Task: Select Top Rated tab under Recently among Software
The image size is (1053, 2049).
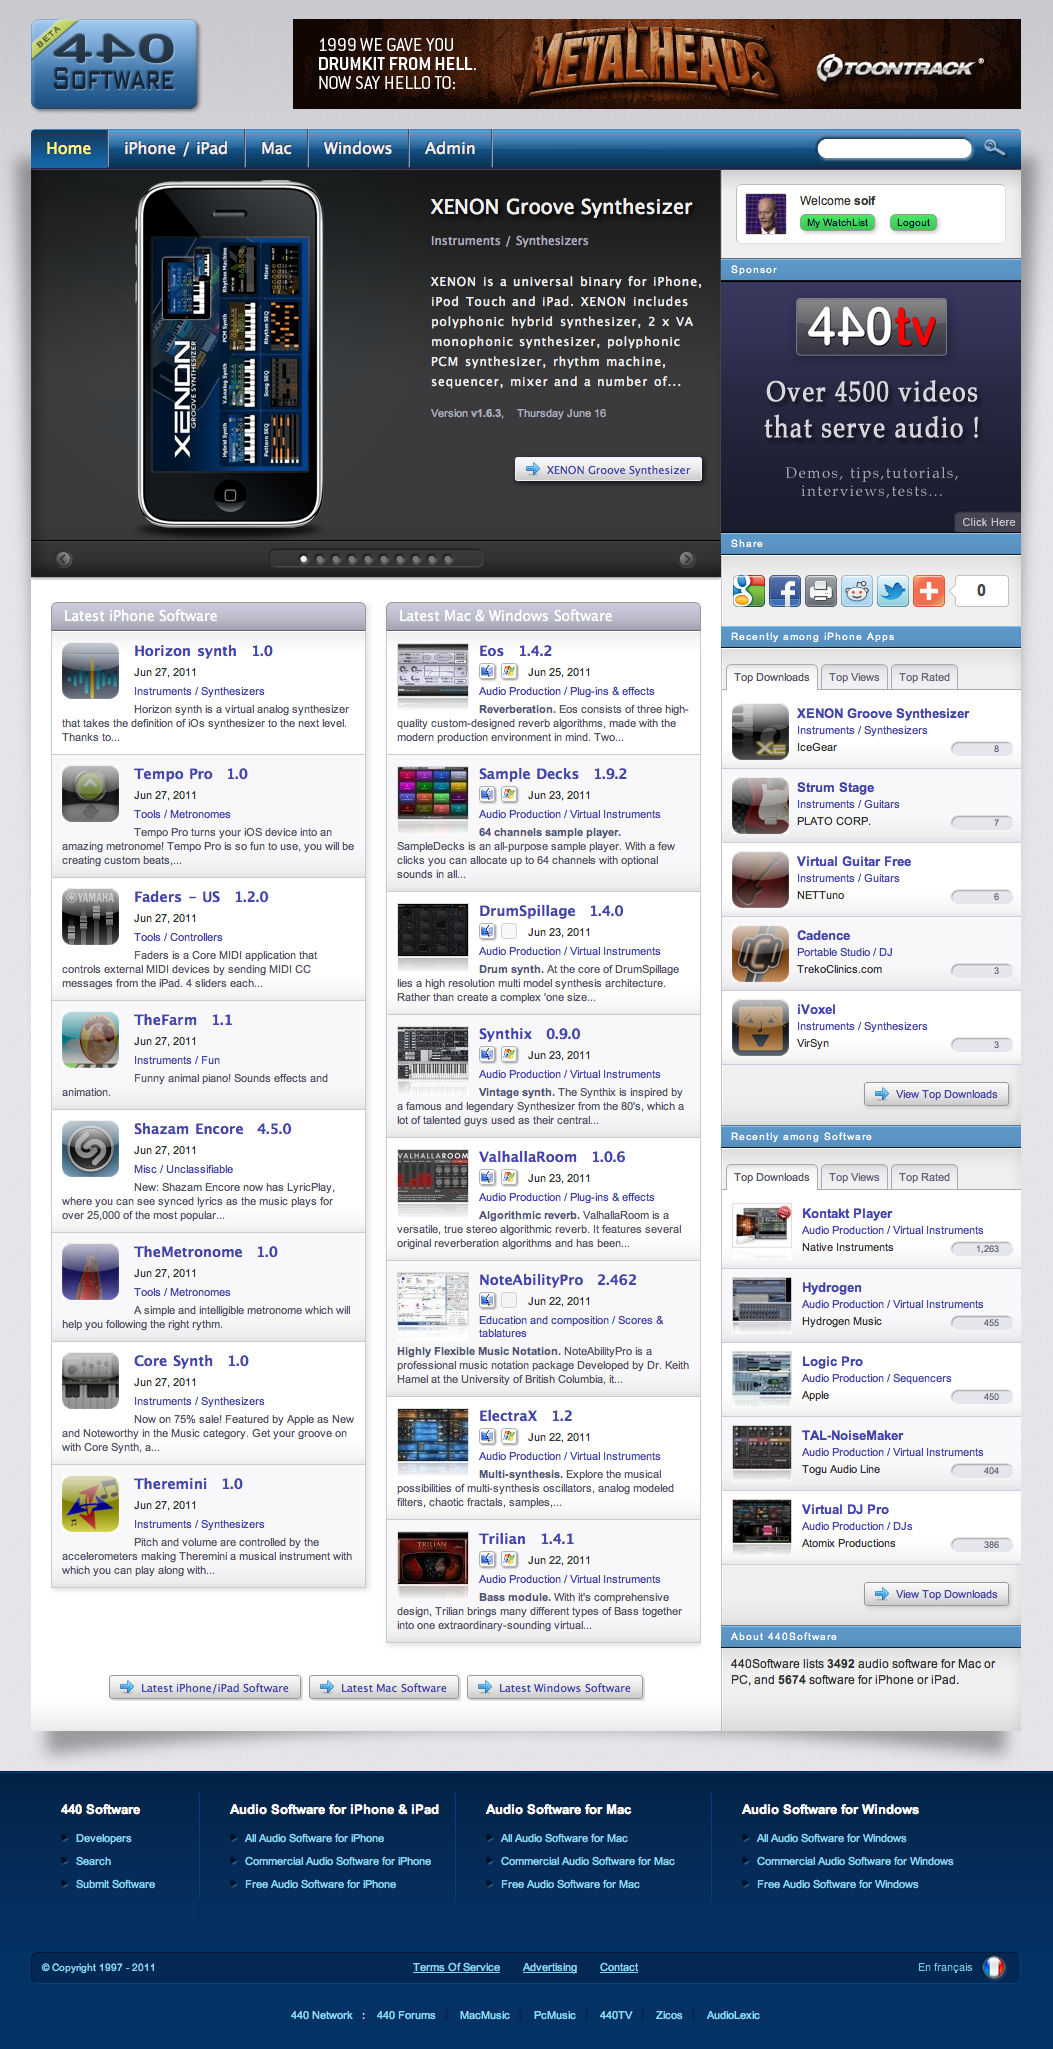Action: 924,1177
